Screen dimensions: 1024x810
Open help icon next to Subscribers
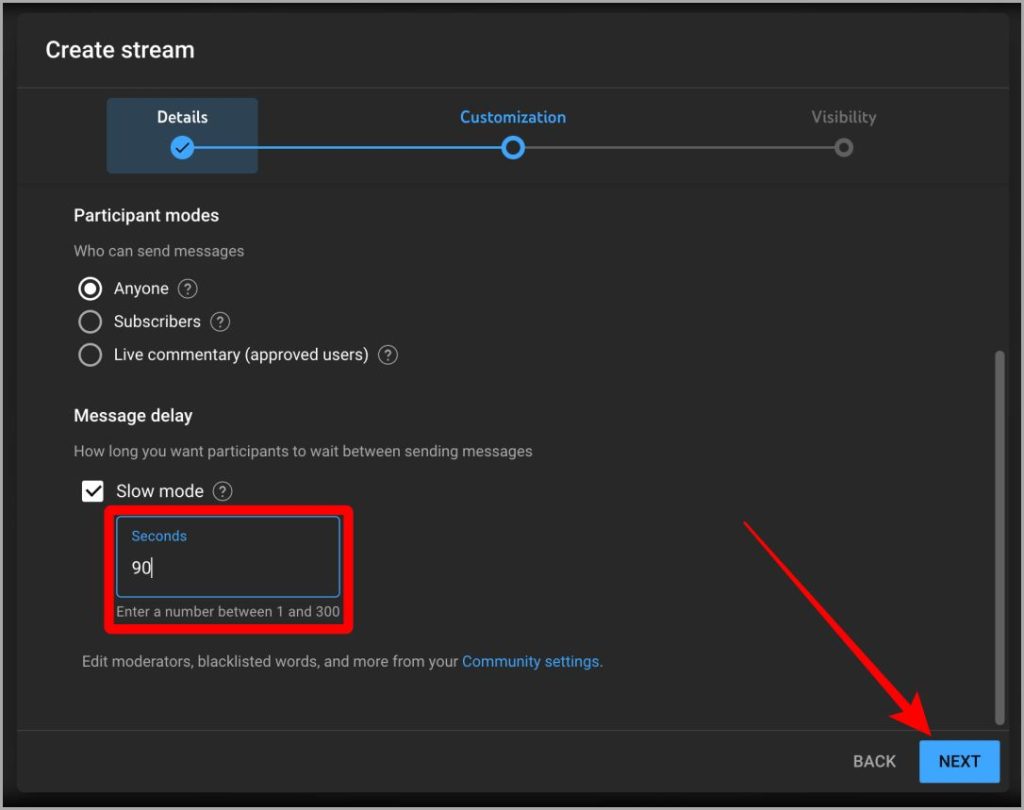tap(220, 321)
